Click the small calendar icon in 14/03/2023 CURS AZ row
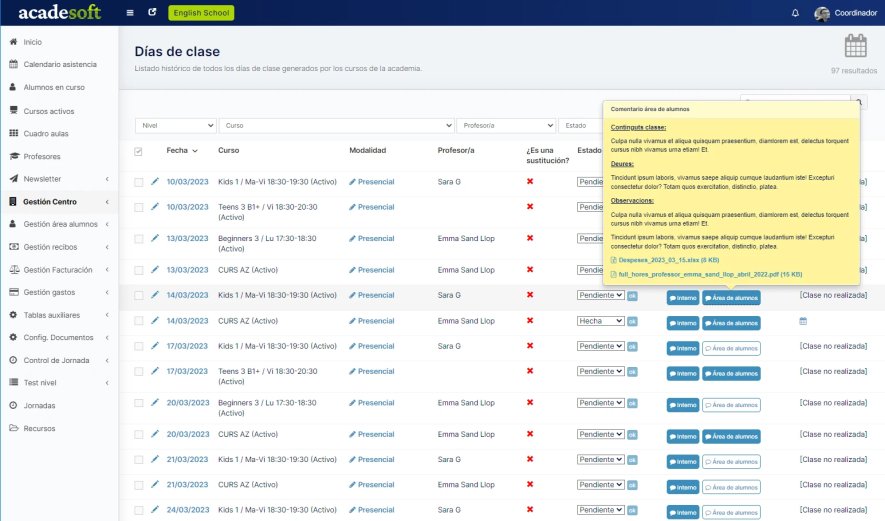The image size is (885, 521). point(803,321)
